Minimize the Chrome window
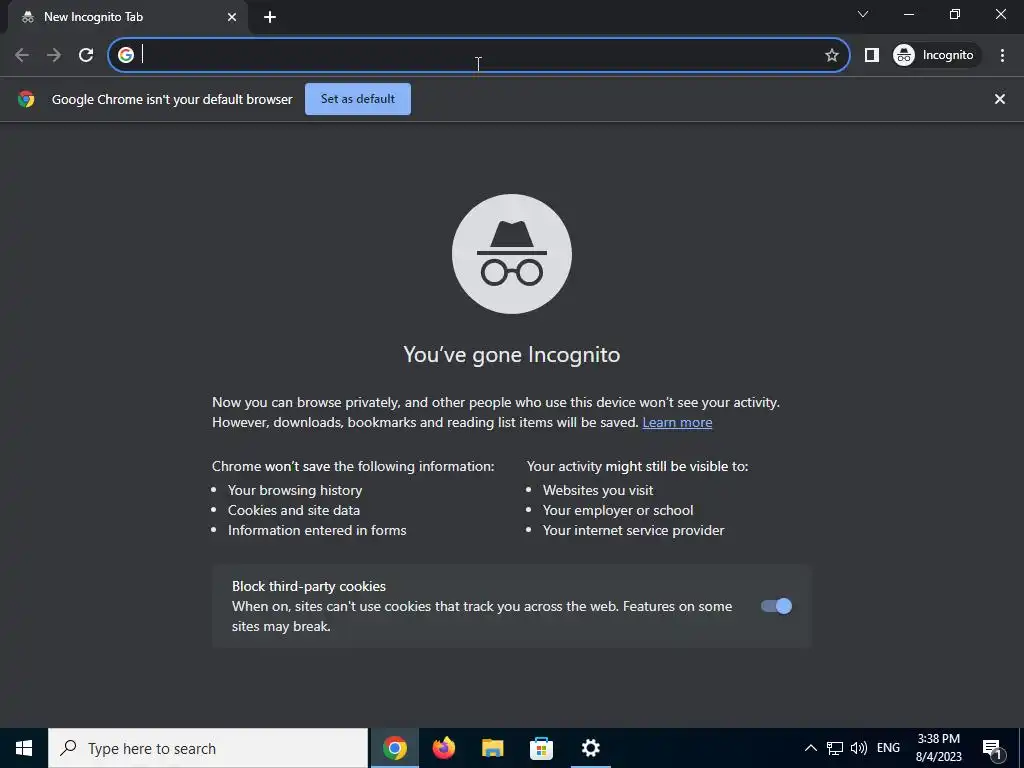The width and height of the screenshot is (1024, 768). [908, 14]
